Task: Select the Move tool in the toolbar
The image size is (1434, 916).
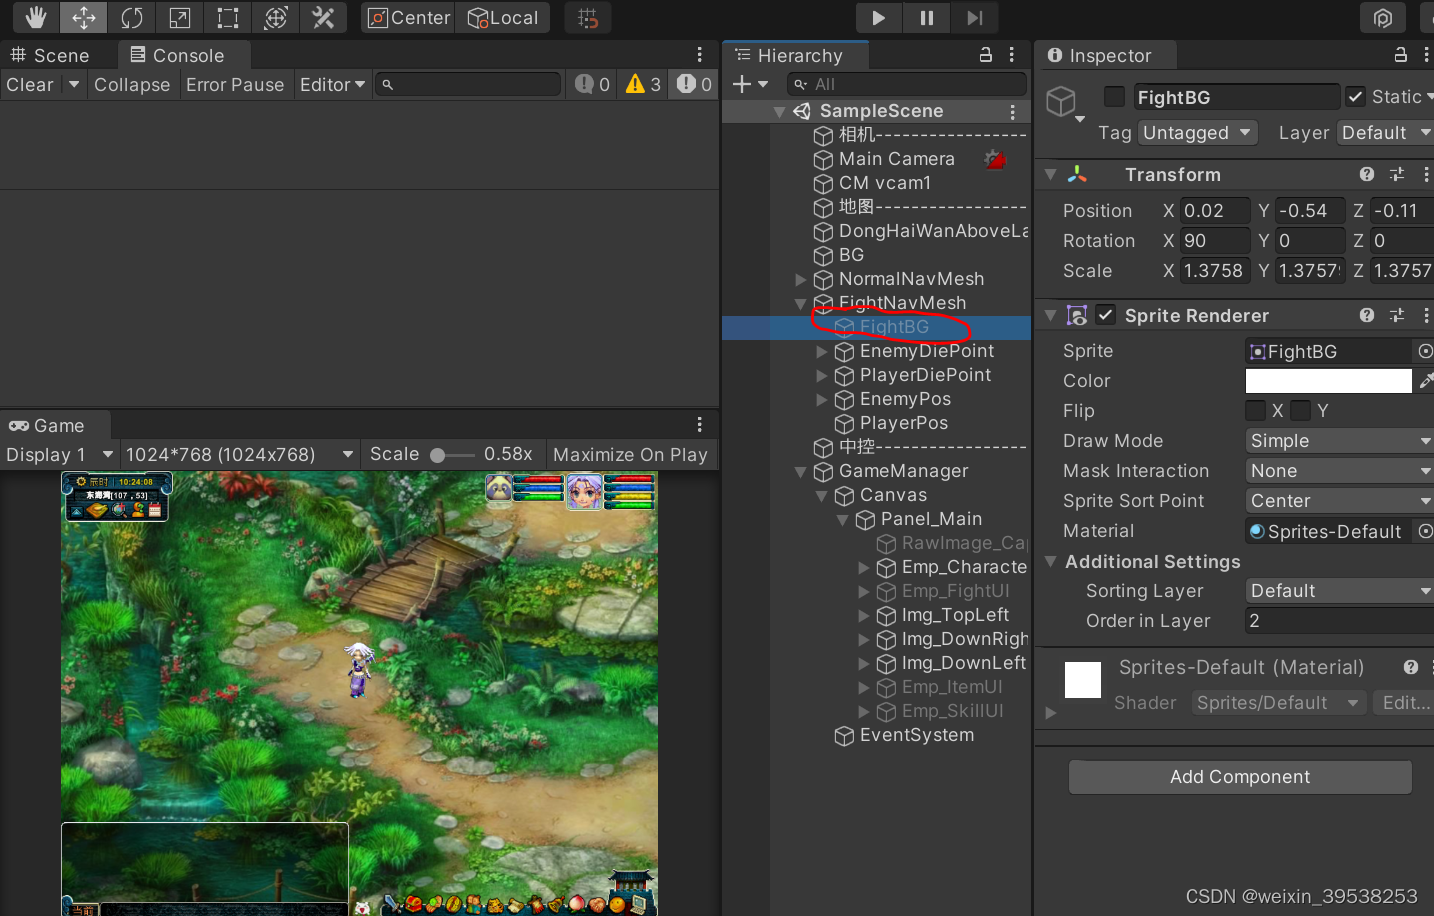Action: tap(84, 17)
